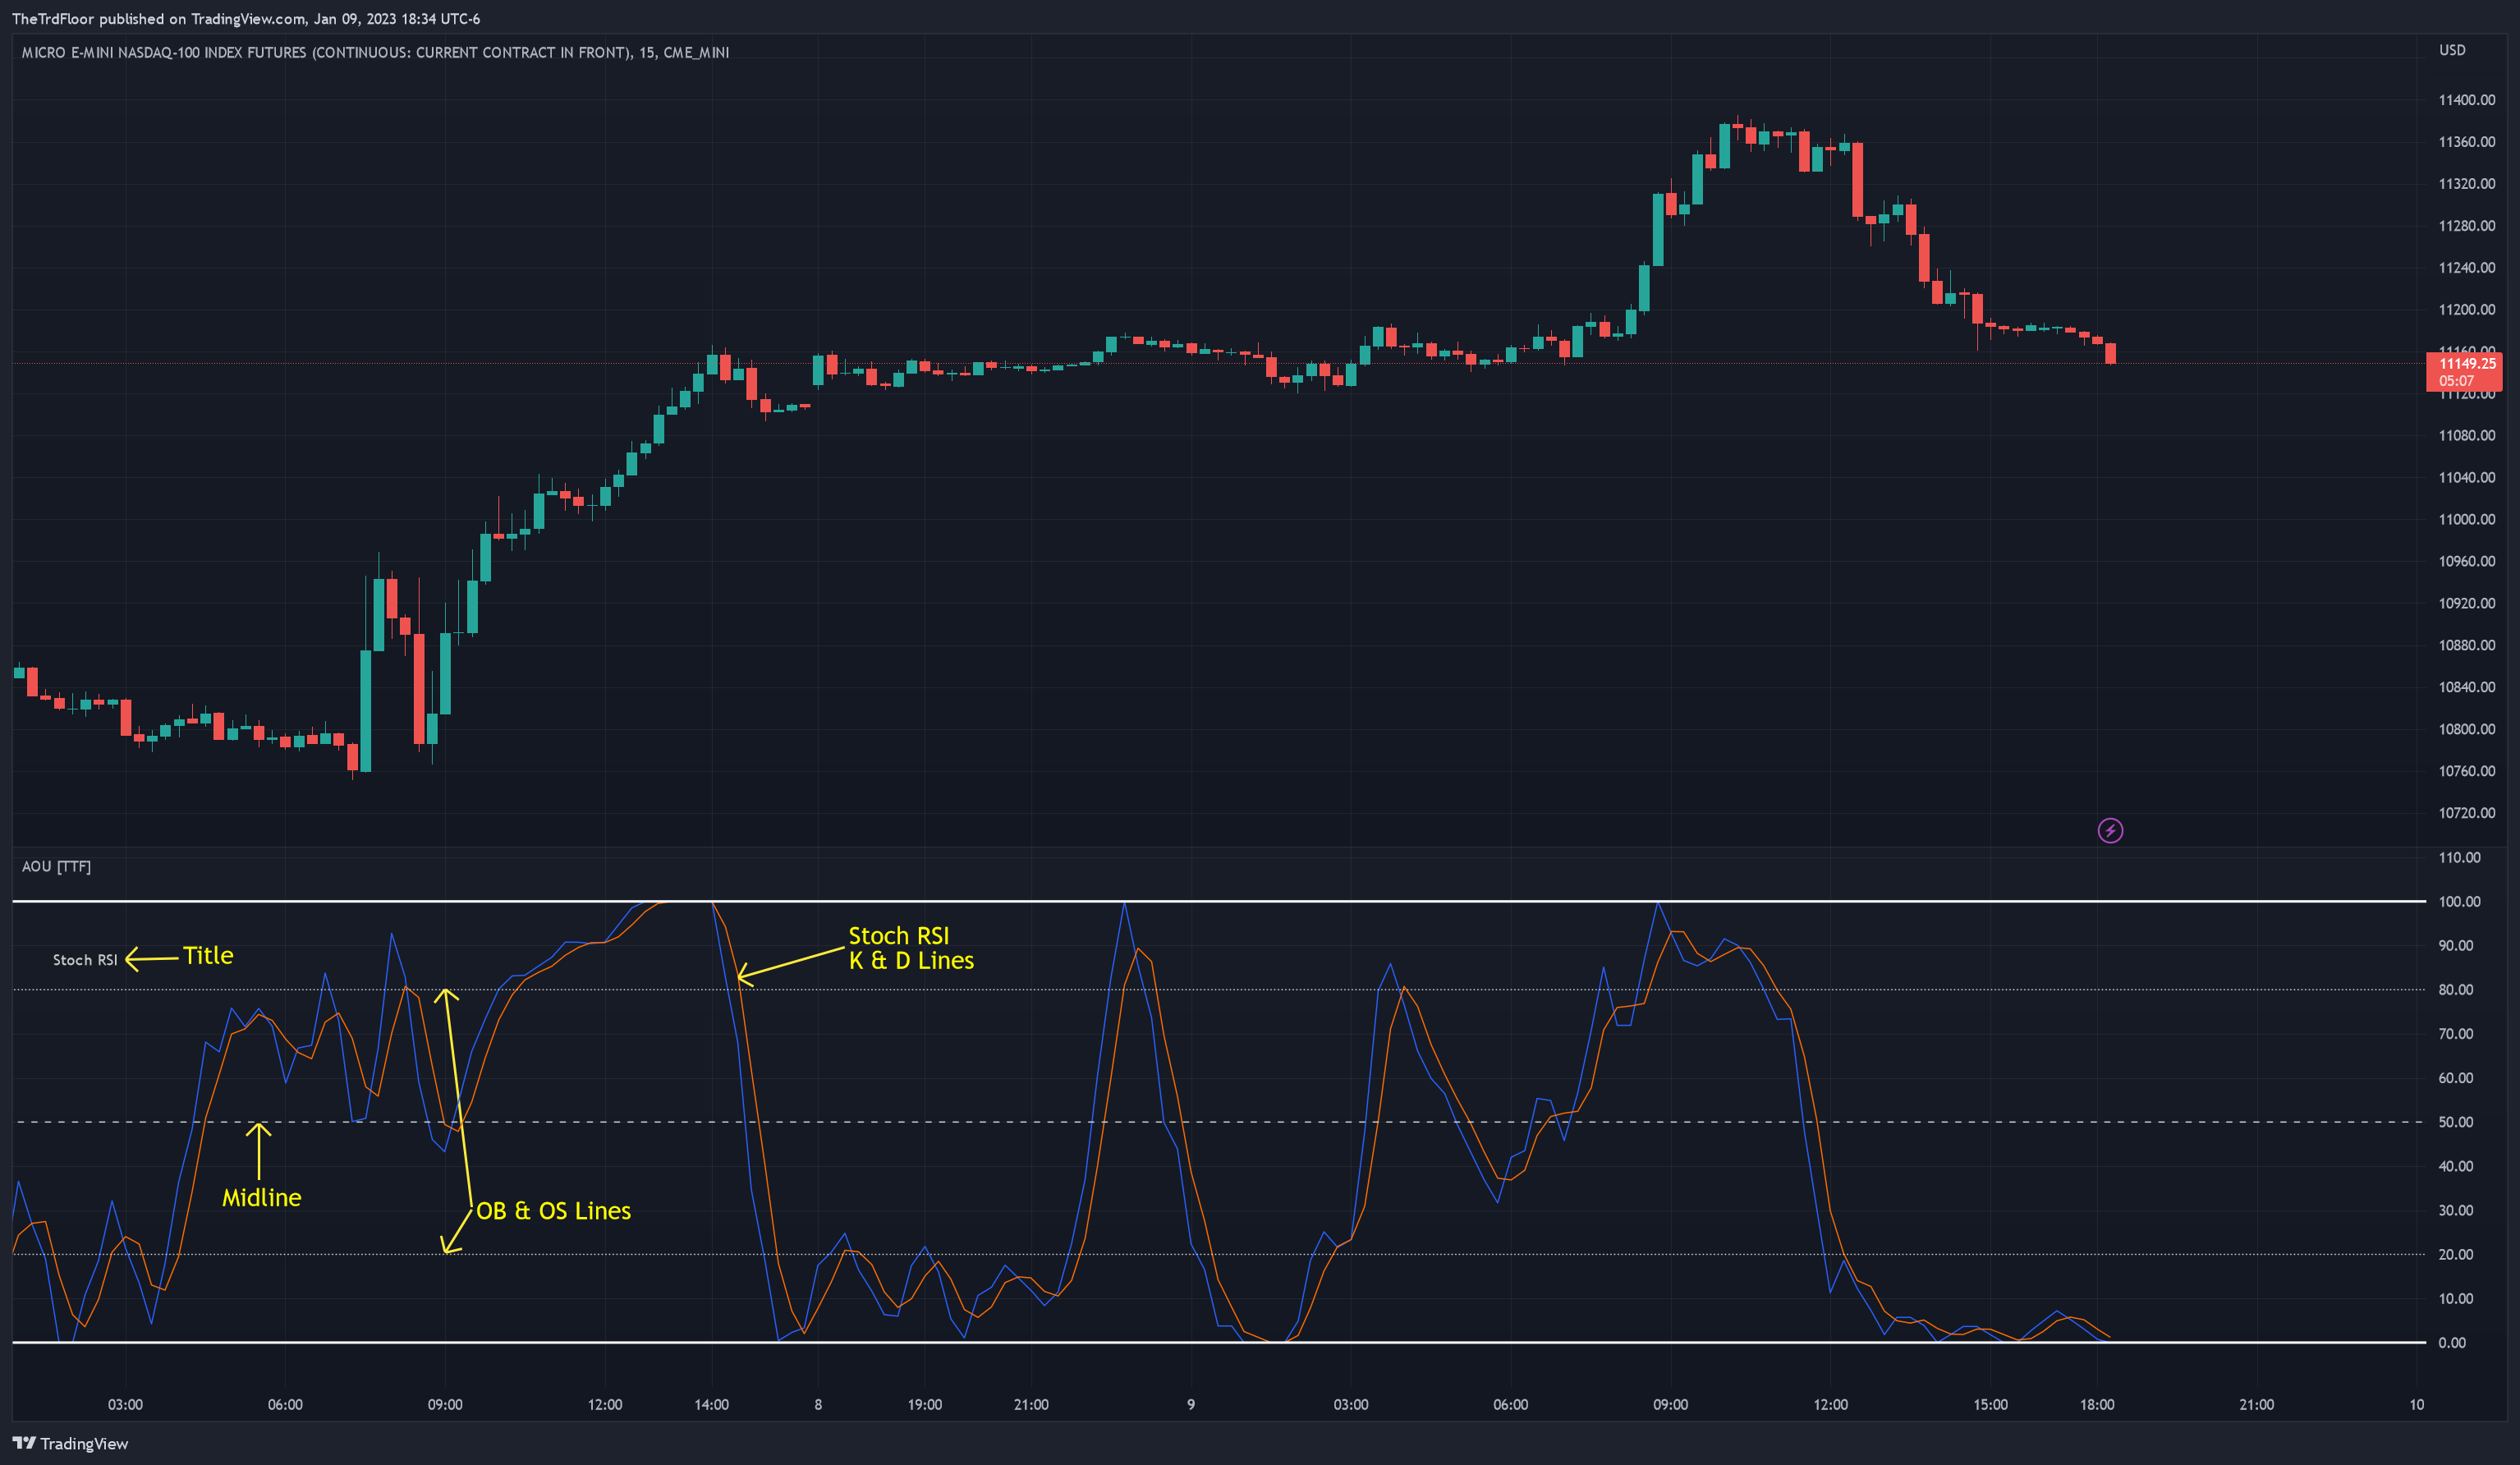Click the 10800.00 price axis label

[x=2466, y=729]
